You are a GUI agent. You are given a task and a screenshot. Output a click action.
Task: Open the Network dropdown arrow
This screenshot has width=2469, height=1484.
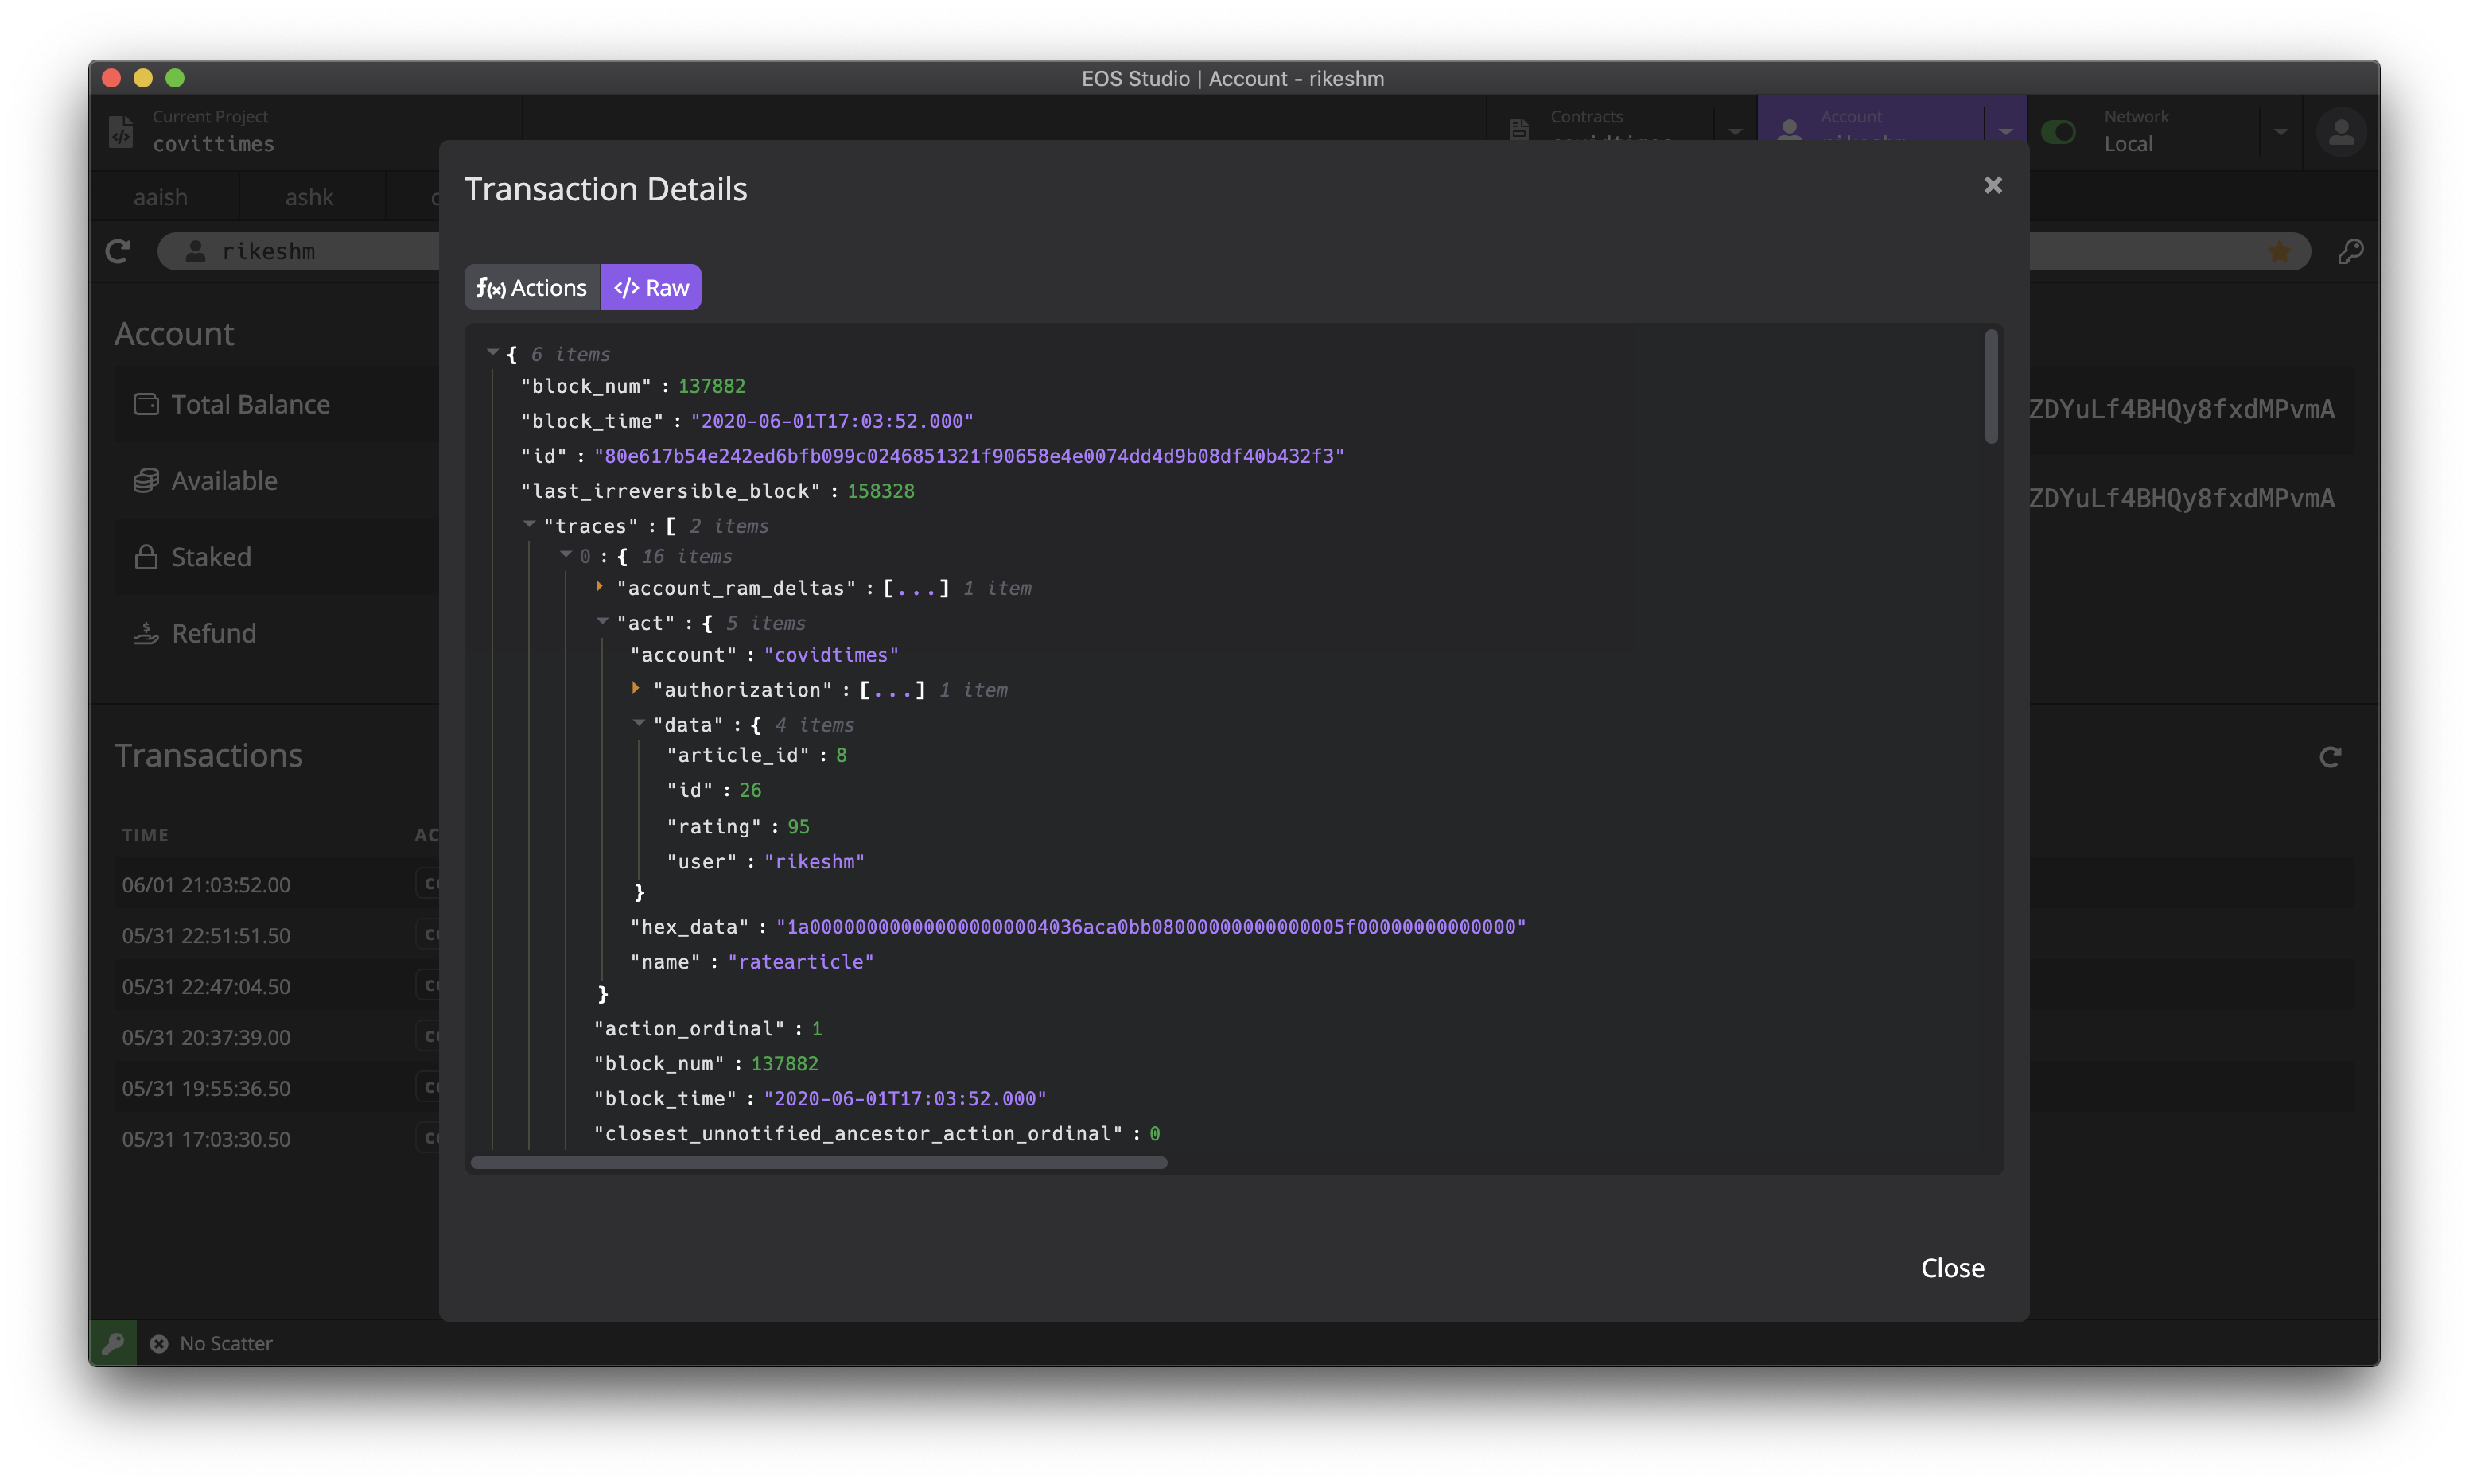(x=2280, y=132)
